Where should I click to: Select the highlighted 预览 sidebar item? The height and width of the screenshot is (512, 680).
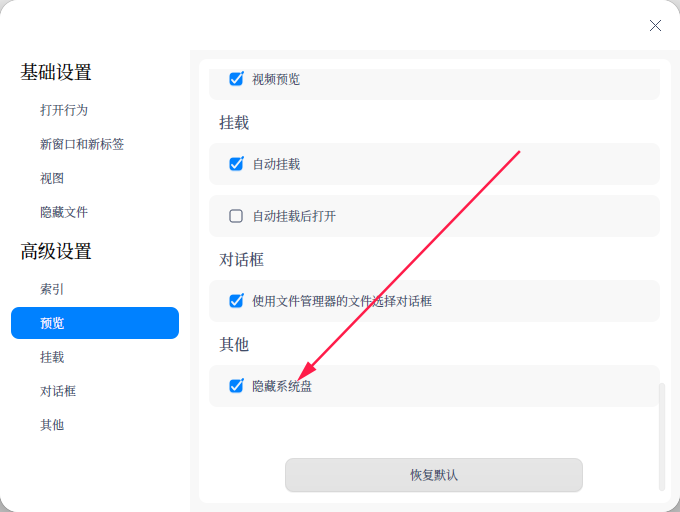point(95,323)
